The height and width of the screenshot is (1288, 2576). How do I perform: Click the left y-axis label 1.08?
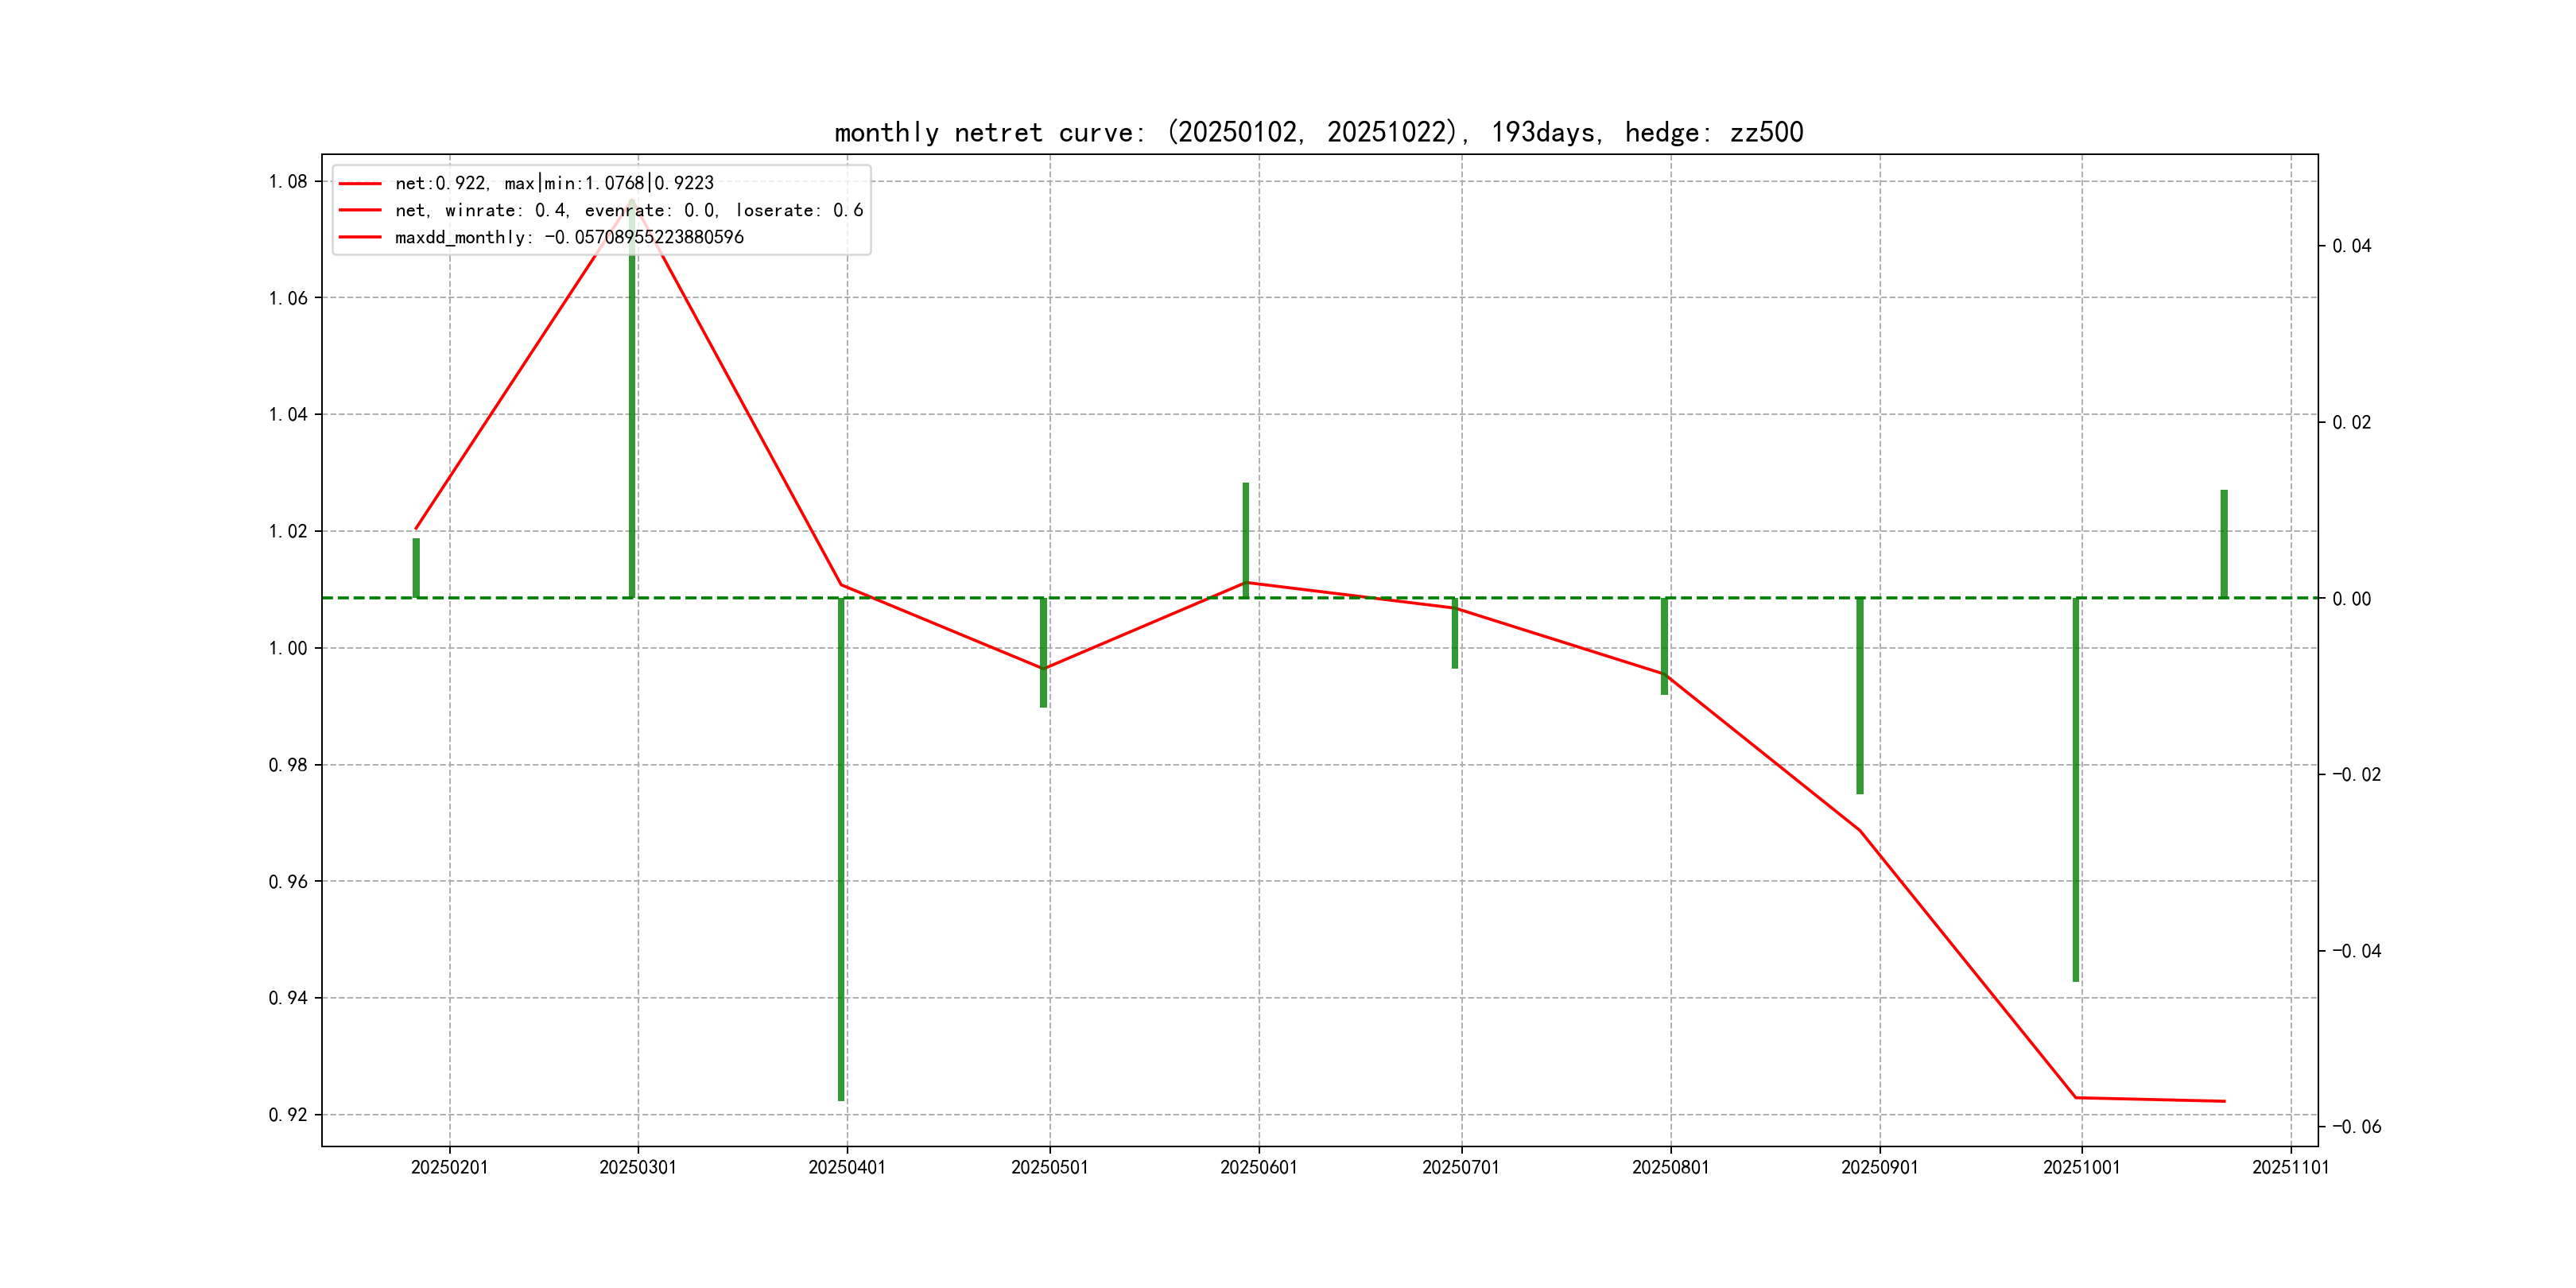288,181
